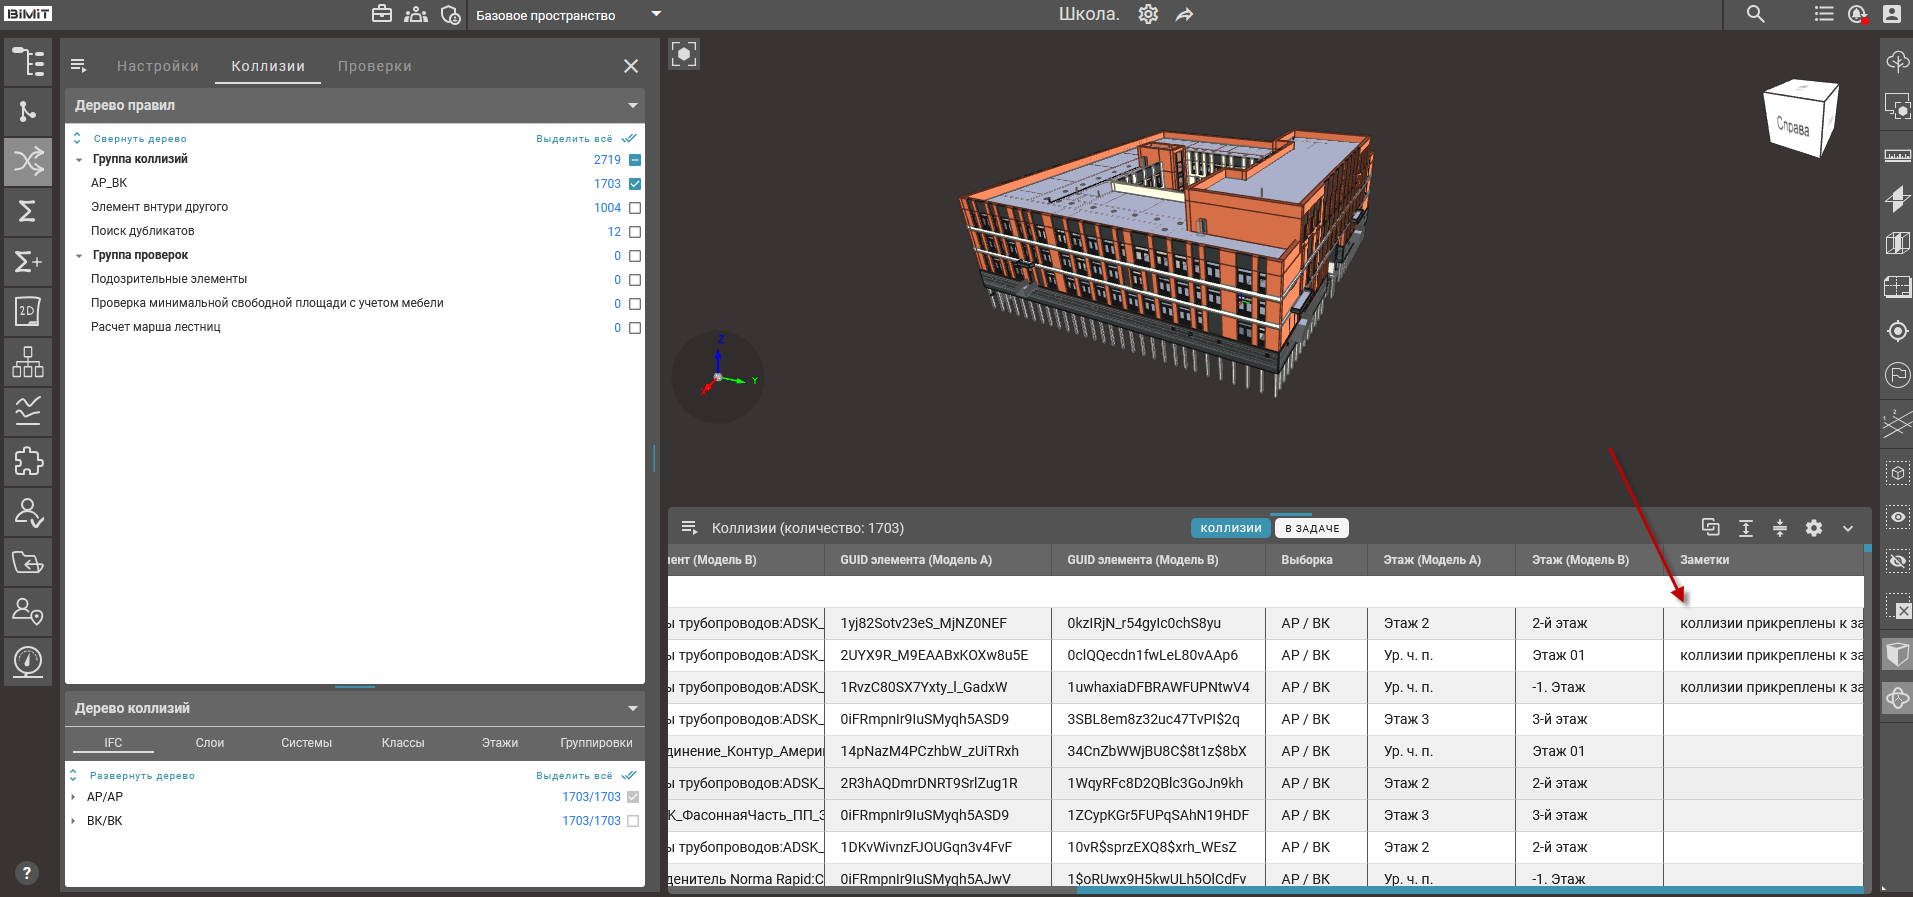Open collisions table settings gear

click(x=1814, y=528)
